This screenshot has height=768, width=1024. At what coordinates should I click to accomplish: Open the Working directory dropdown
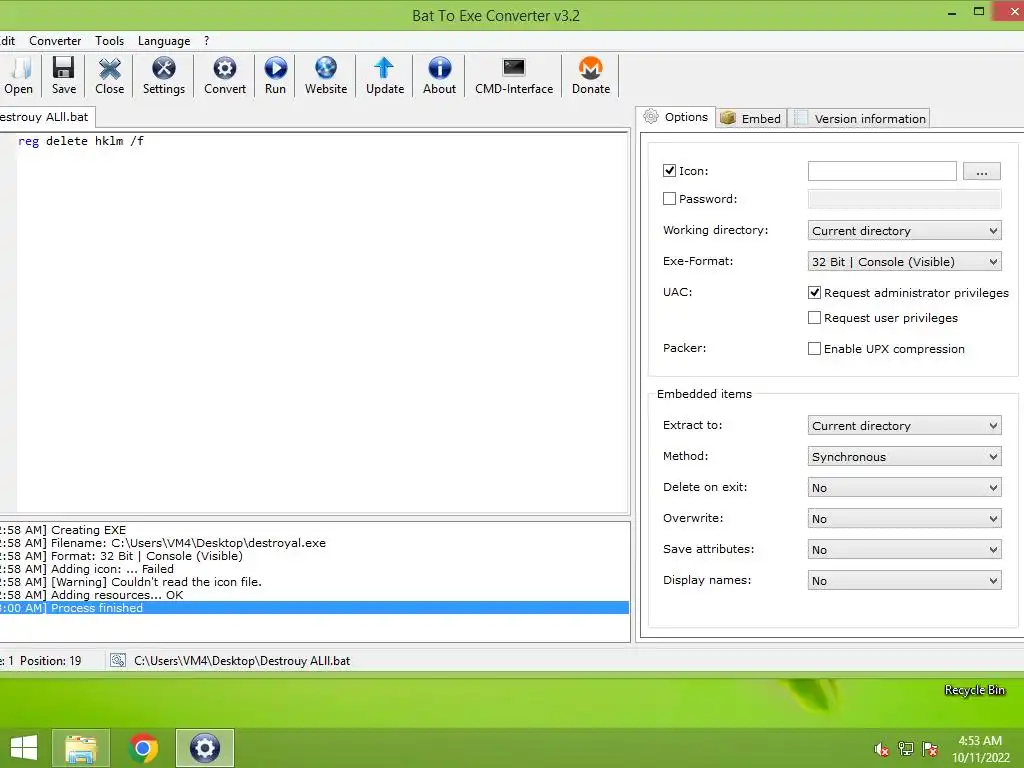coord(904,231)
